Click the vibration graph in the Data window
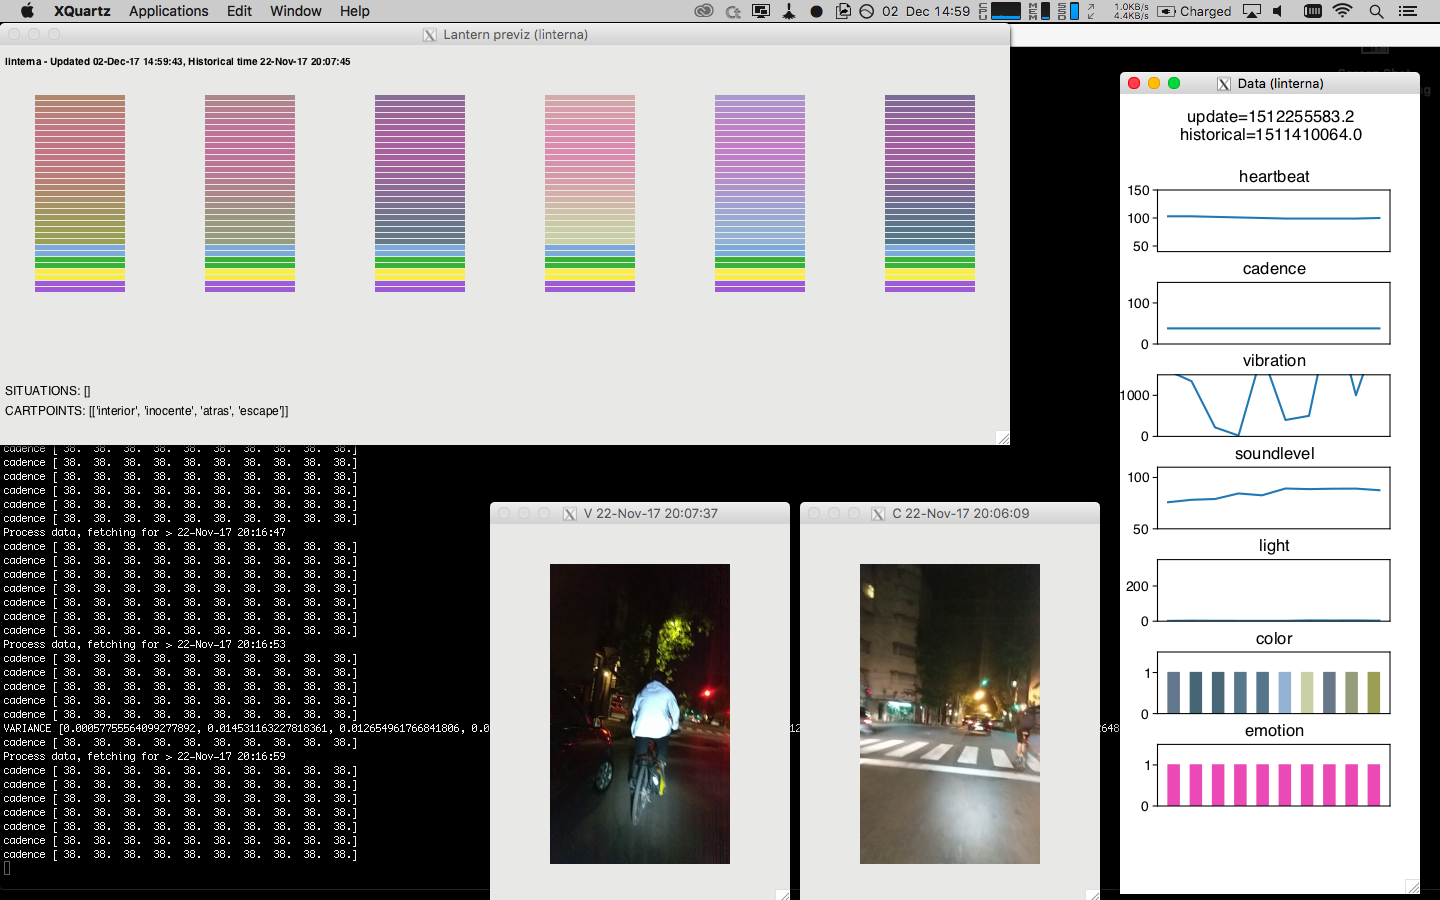The height and width of the screenshot is (900, 1440). pos(1273,405)
